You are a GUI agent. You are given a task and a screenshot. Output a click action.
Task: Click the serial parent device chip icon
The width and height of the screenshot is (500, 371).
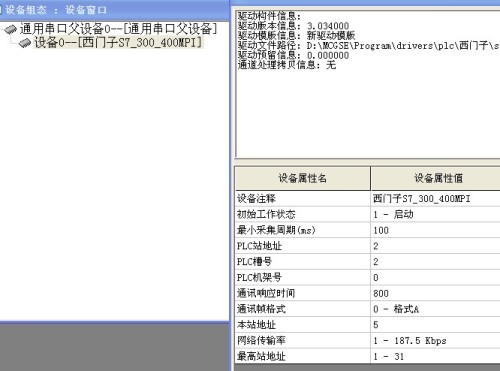10,29
